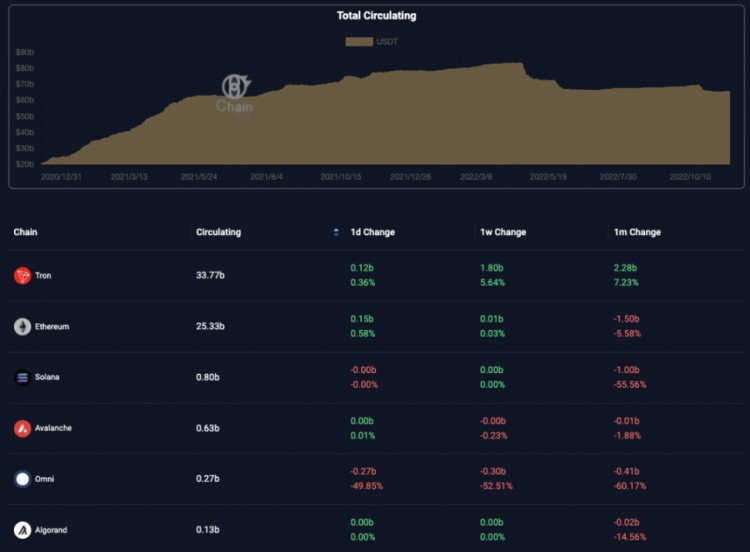Click the Ethereum chain logo icon
The image size is (750, 552).
[22, 327]
